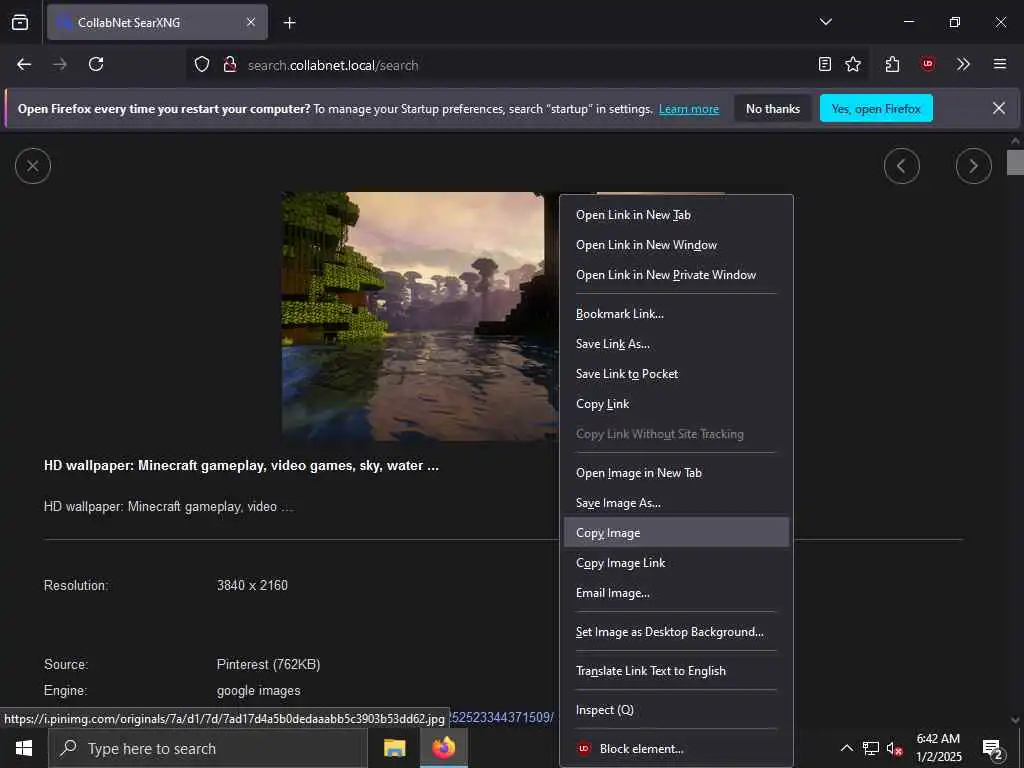Follow the Learn more link
Screen dimensions: 1024x768
688,109
